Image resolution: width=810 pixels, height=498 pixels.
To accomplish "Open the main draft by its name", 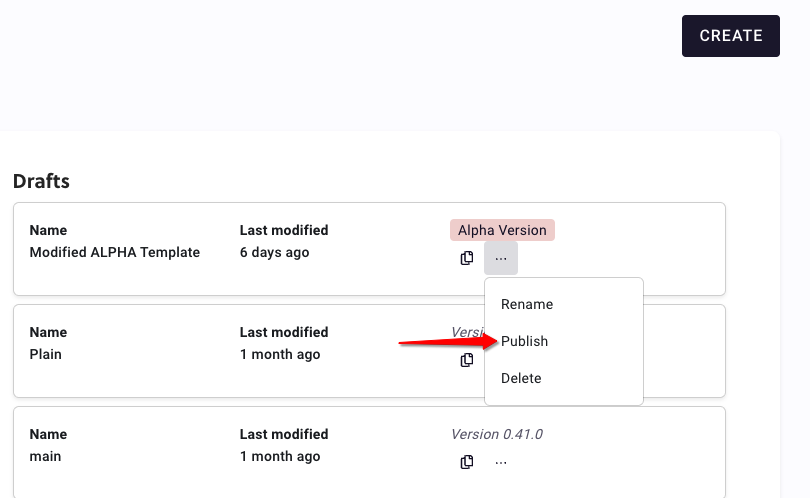I will click(45, 456).
